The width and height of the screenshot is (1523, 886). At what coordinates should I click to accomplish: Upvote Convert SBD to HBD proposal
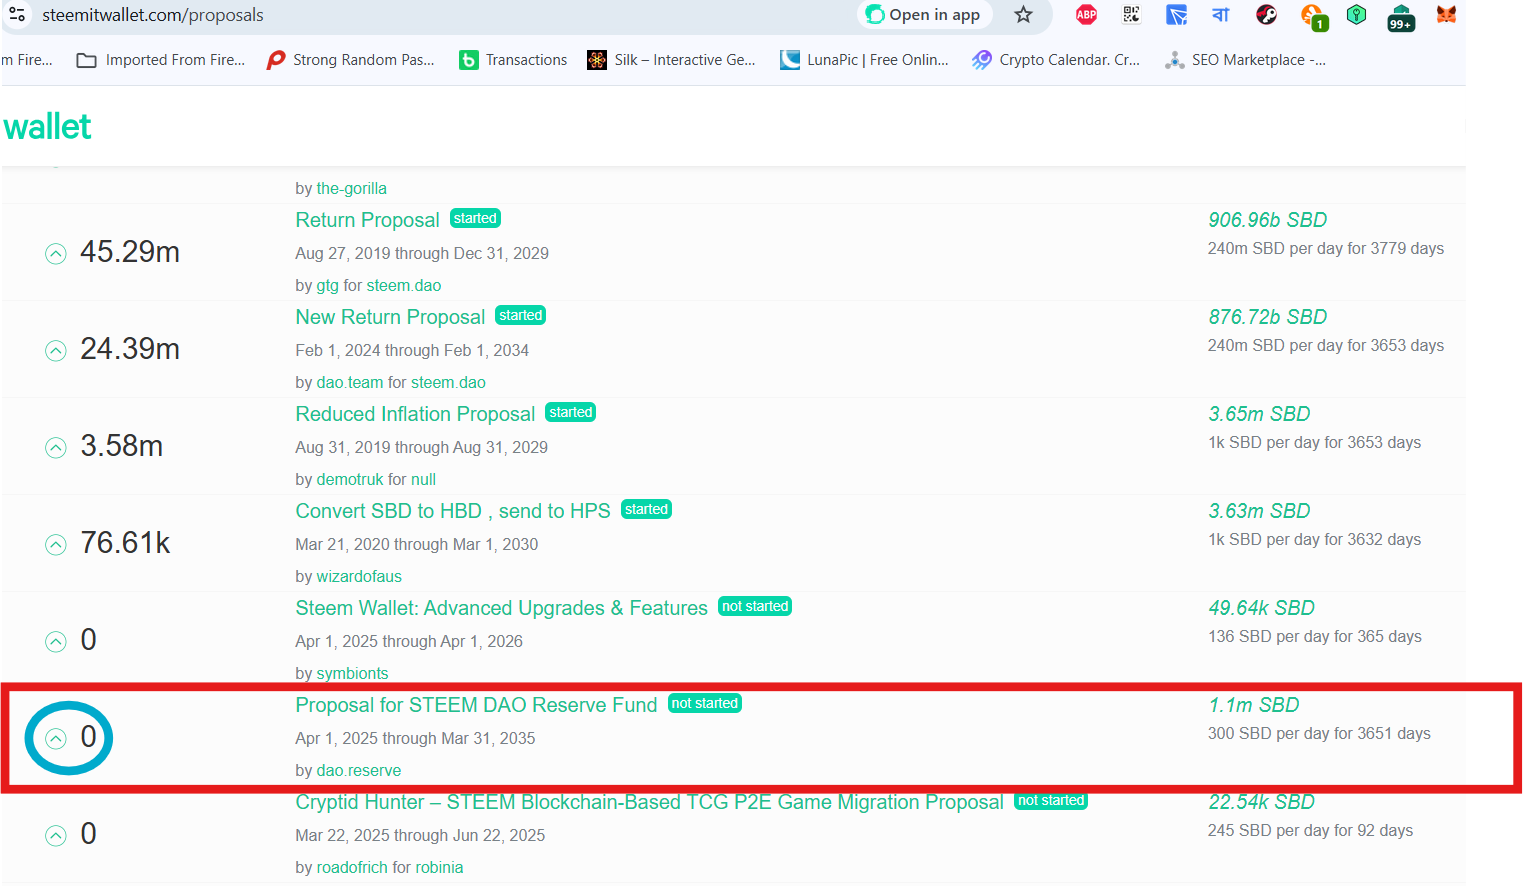click(56, 545)
